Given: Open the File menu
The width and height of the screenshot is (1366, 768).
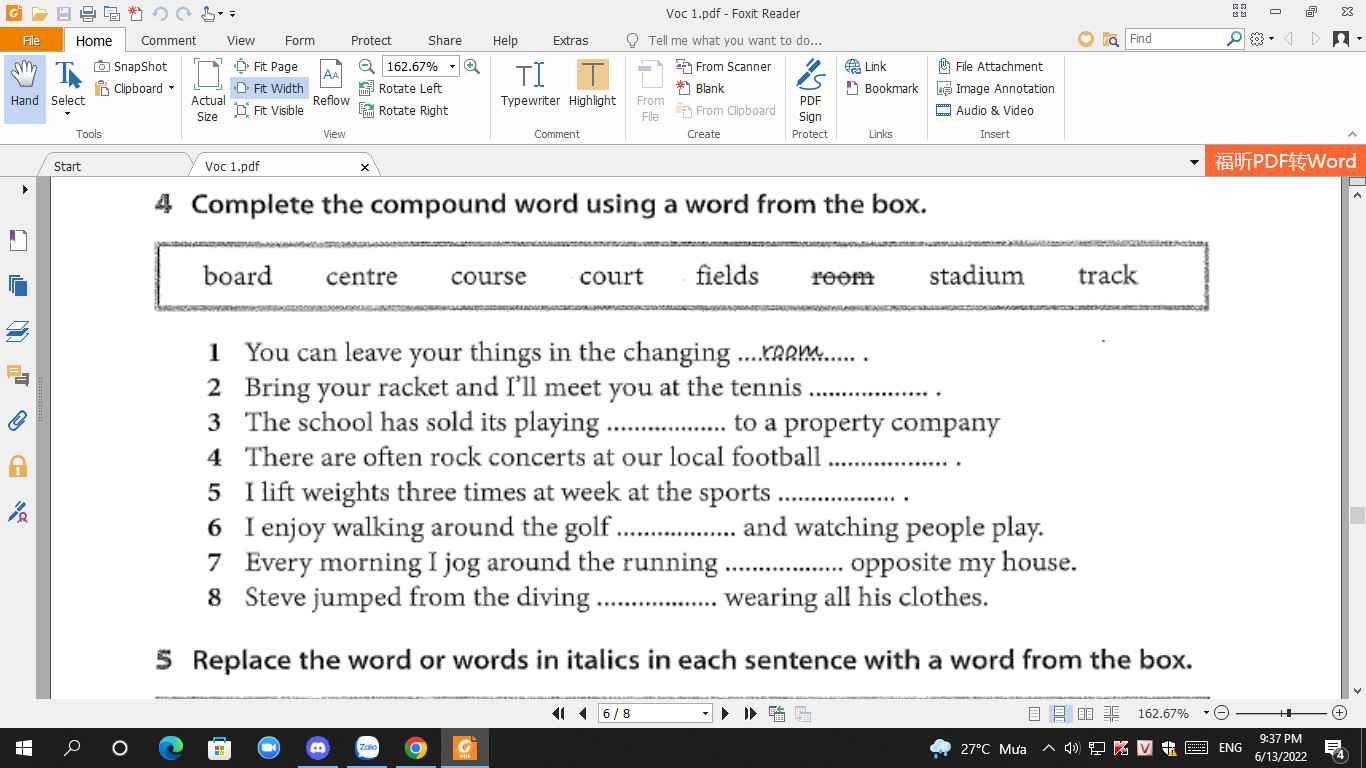Looking at the screenshot, I should [x=31, y=40].
